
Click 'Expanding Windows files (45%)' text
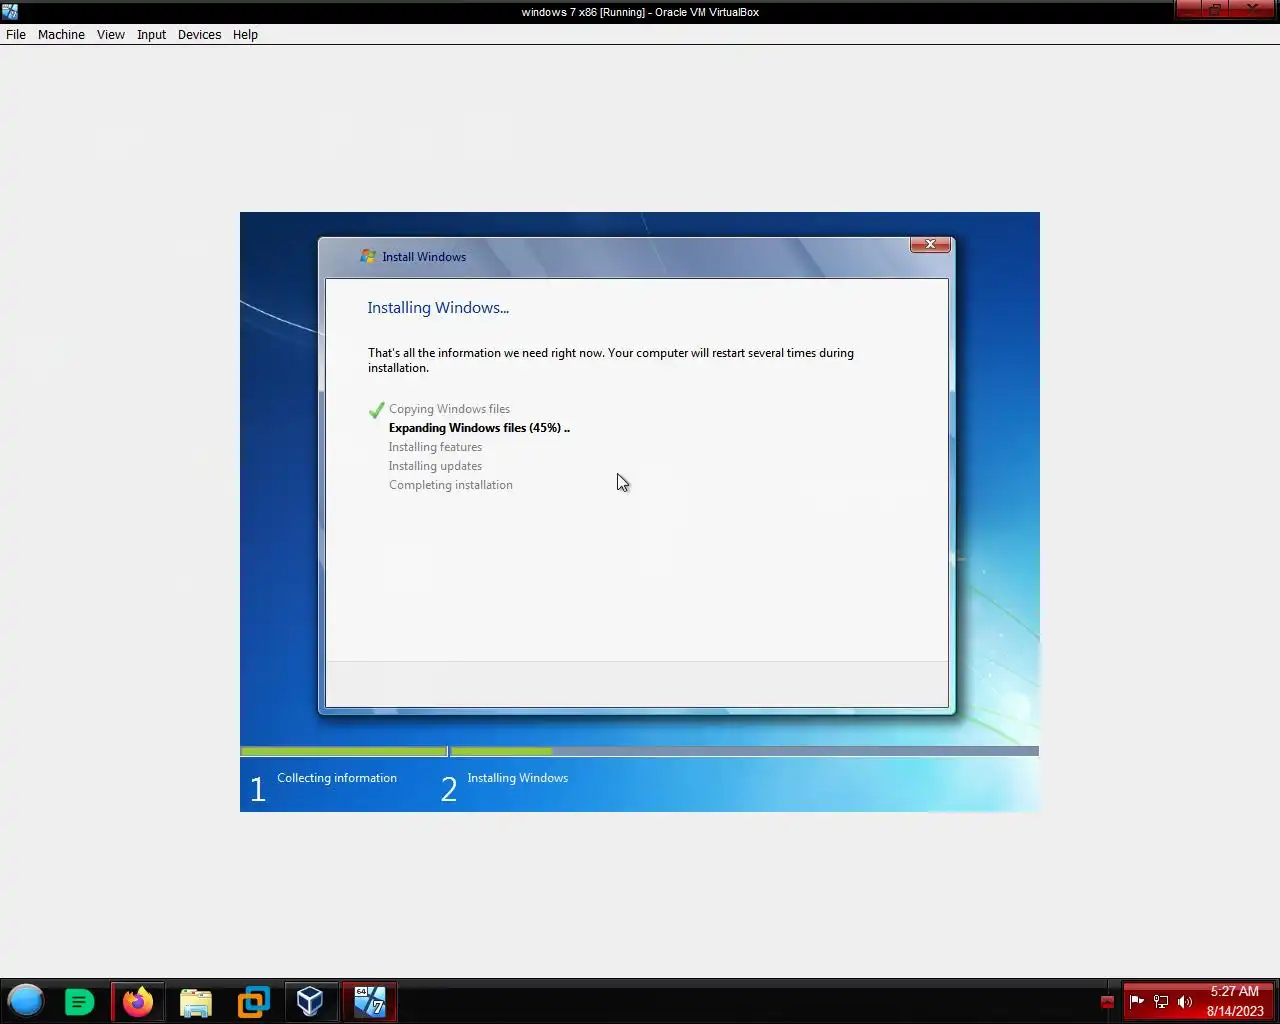pos(479,428)
